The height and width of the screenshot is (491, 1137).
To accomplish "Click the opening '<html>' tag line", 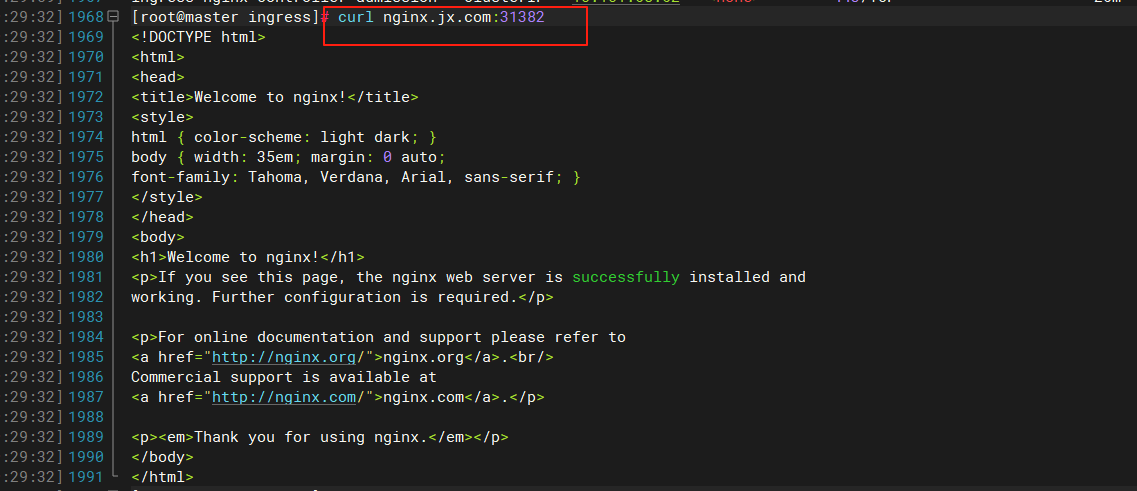I will point(158,57).
